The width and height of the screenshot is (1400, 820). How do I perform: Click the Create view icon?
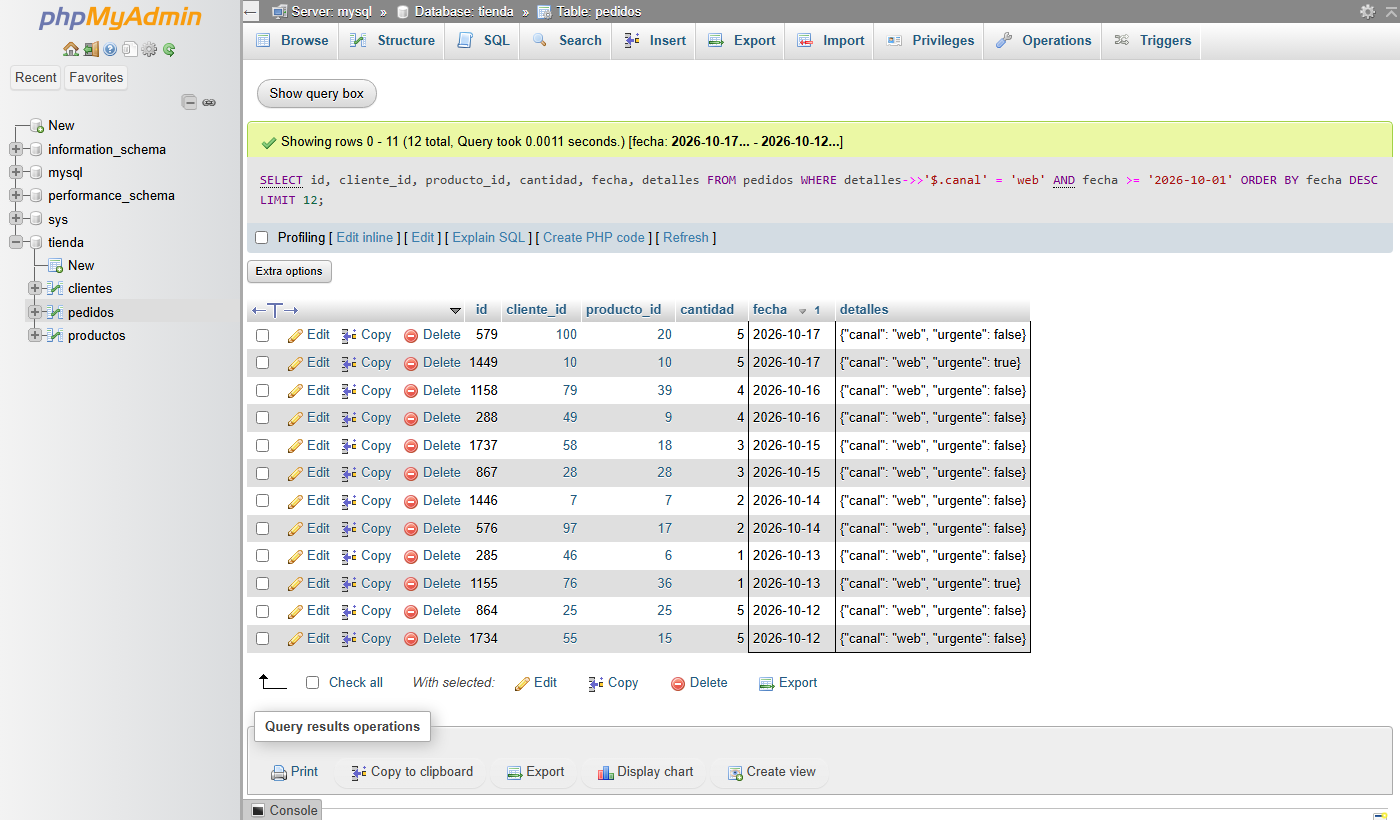coord(735,773)
